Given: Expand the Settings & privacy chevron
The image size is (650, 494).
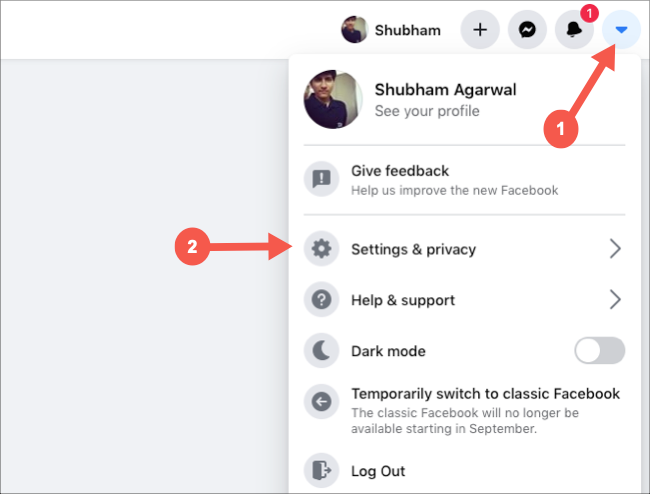Looking at the screenshot, I should point(615,249).
